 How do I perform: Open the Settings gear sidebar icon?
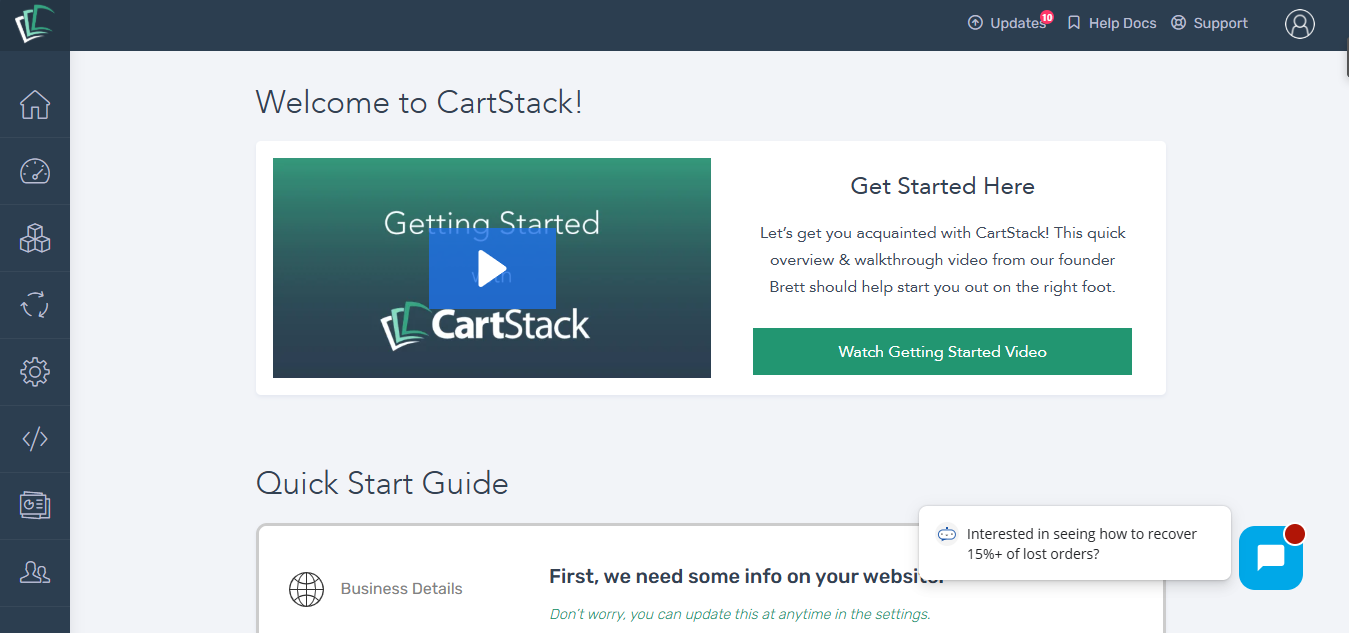pos(35,372)
